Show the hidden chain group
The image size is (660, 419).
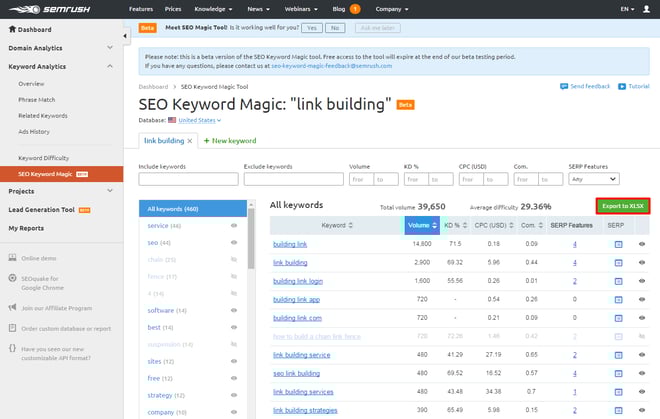[x=234, y=259]
